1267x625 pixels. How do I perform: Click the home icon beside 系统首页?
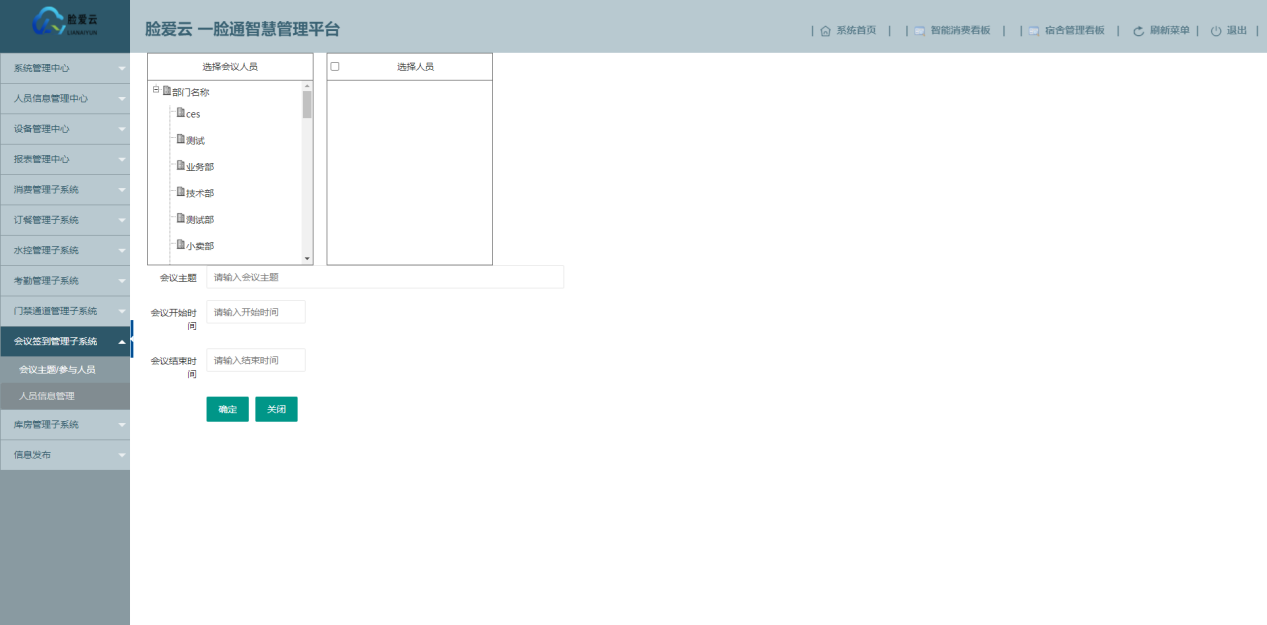(825, 31)
